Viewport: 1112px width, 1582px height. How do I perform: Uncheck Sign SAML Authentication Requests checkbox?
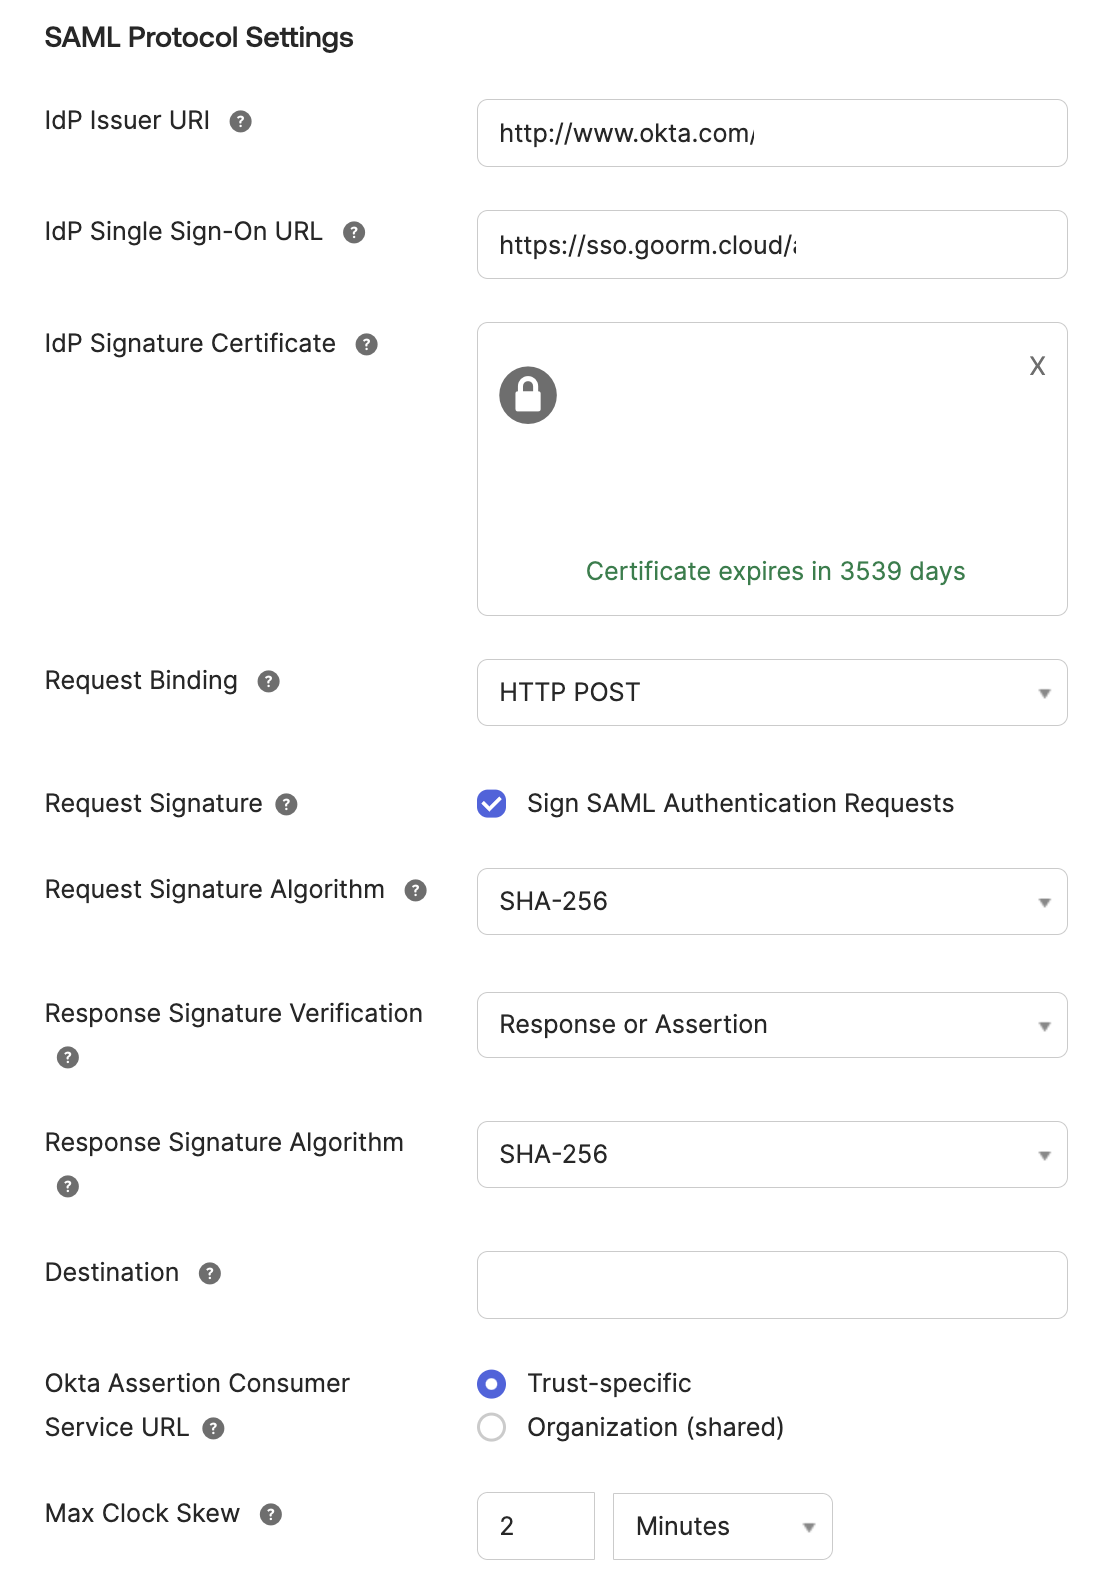coord(492,803)
